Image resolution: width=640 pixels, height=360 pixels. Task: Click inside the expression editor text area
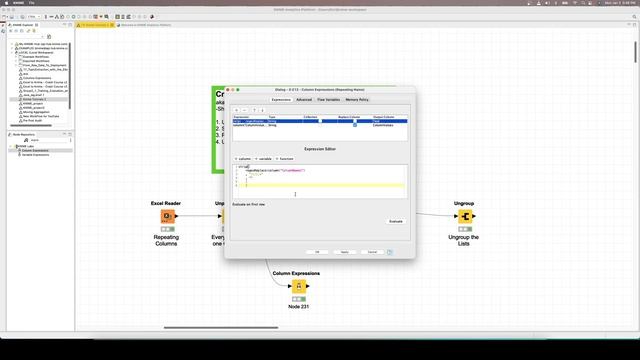(320, 181)
